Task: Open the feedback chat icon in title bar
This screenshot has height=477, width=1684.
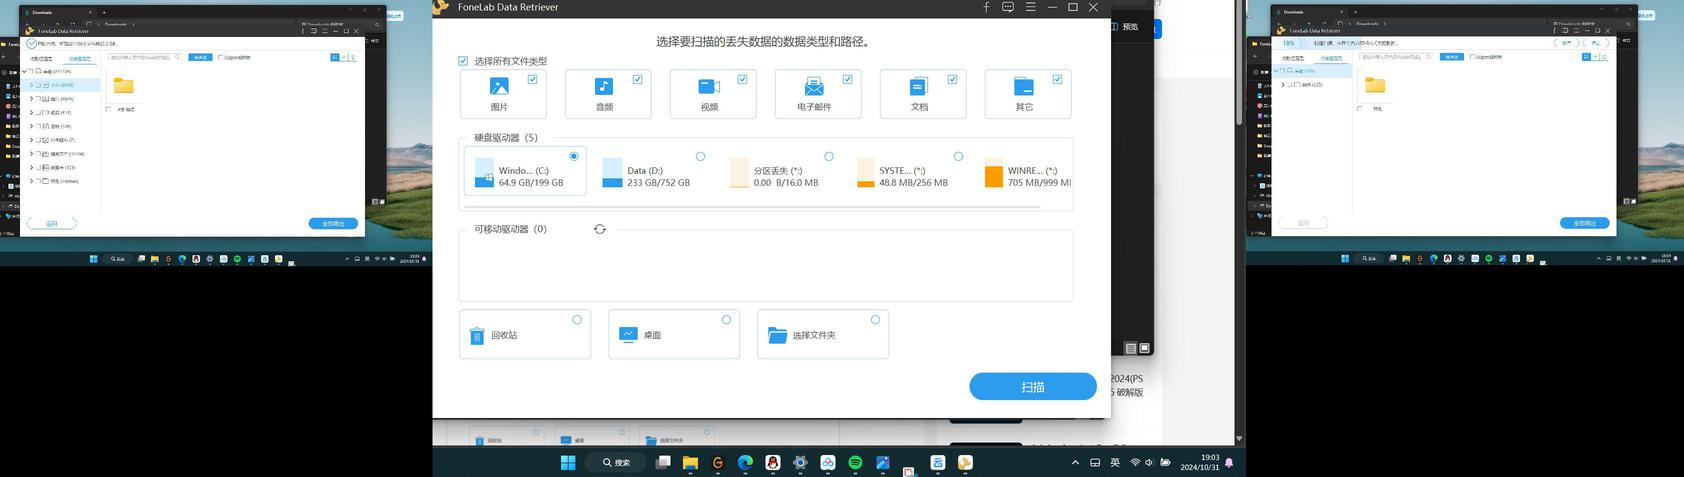Action: 1008,7
